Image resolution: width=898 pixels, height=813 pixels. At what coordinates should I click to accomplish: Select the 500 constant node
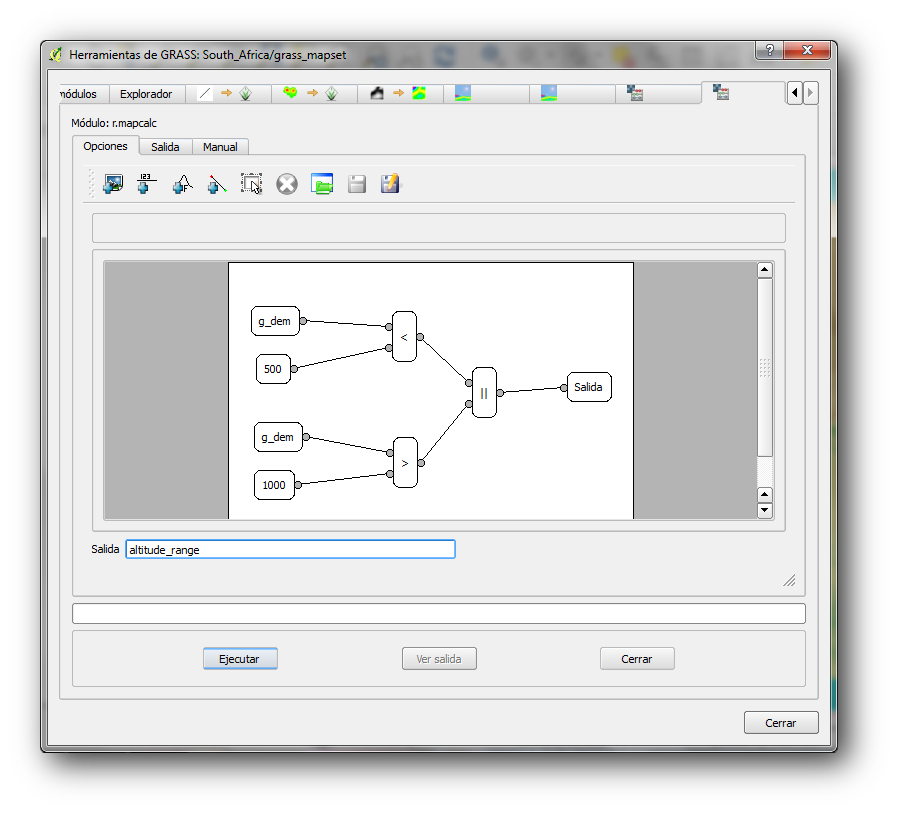tap(273, 369)
